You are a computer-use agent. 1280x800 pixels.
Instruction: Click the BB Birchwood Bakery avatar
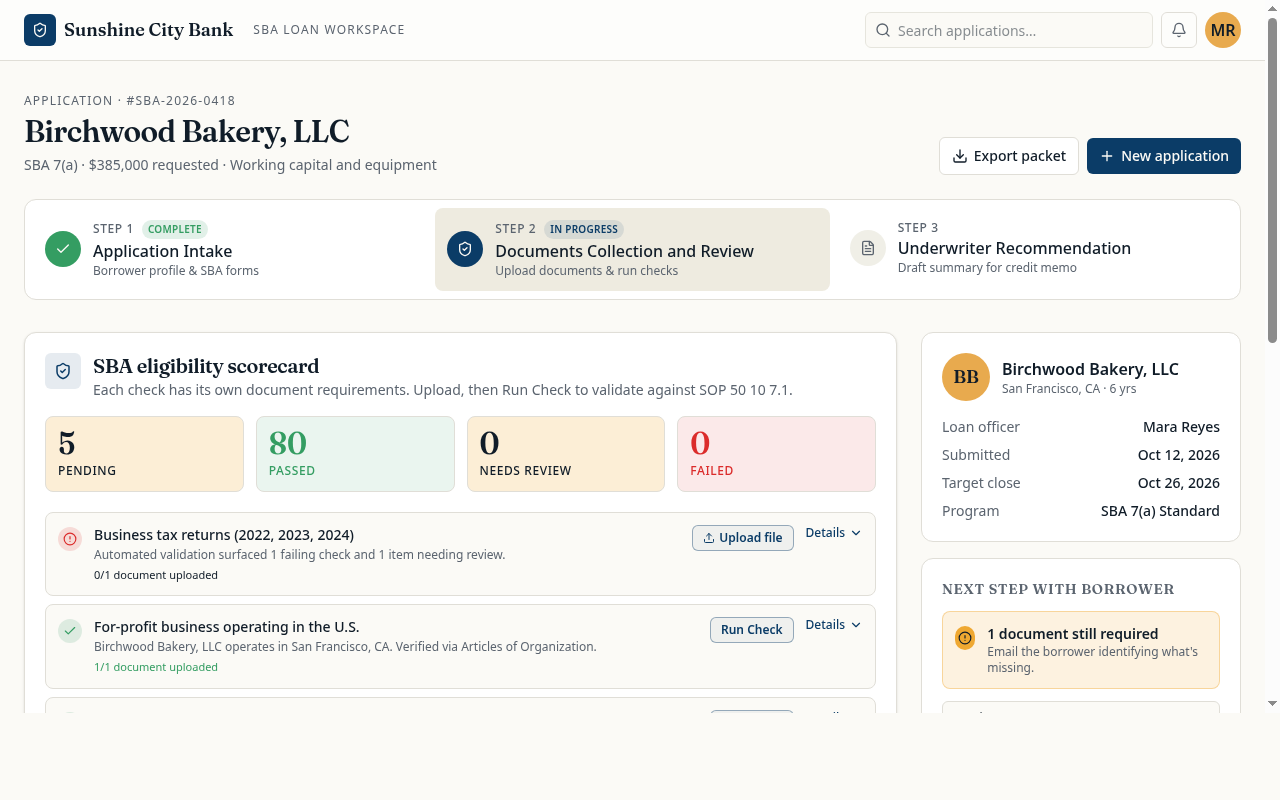point(966,377)
